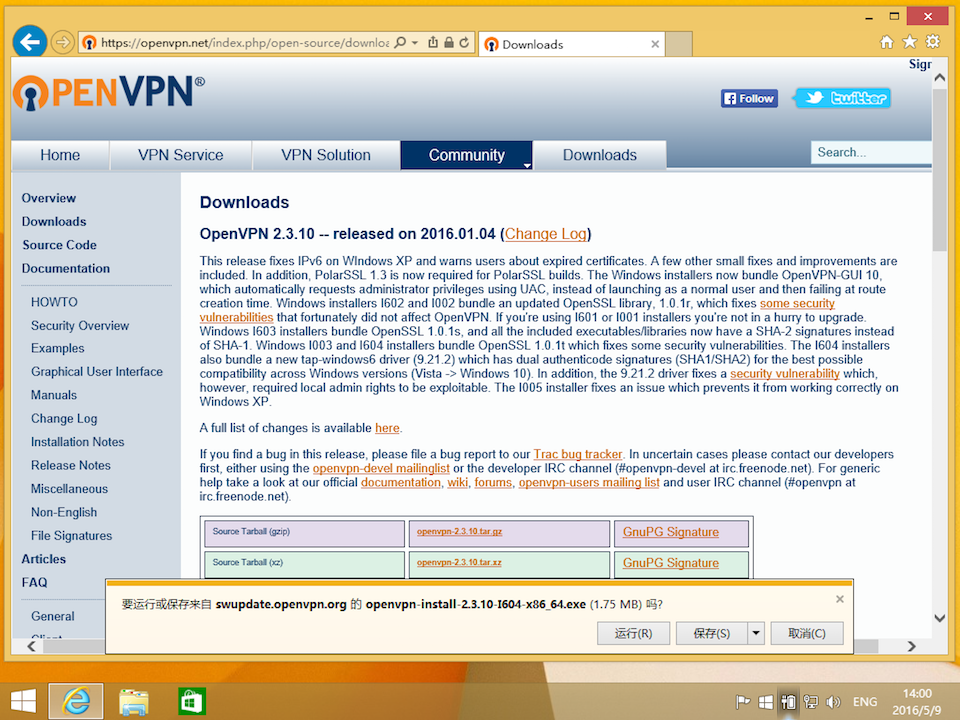Open the VPN Service navigation tab

(x=181, y=155)
